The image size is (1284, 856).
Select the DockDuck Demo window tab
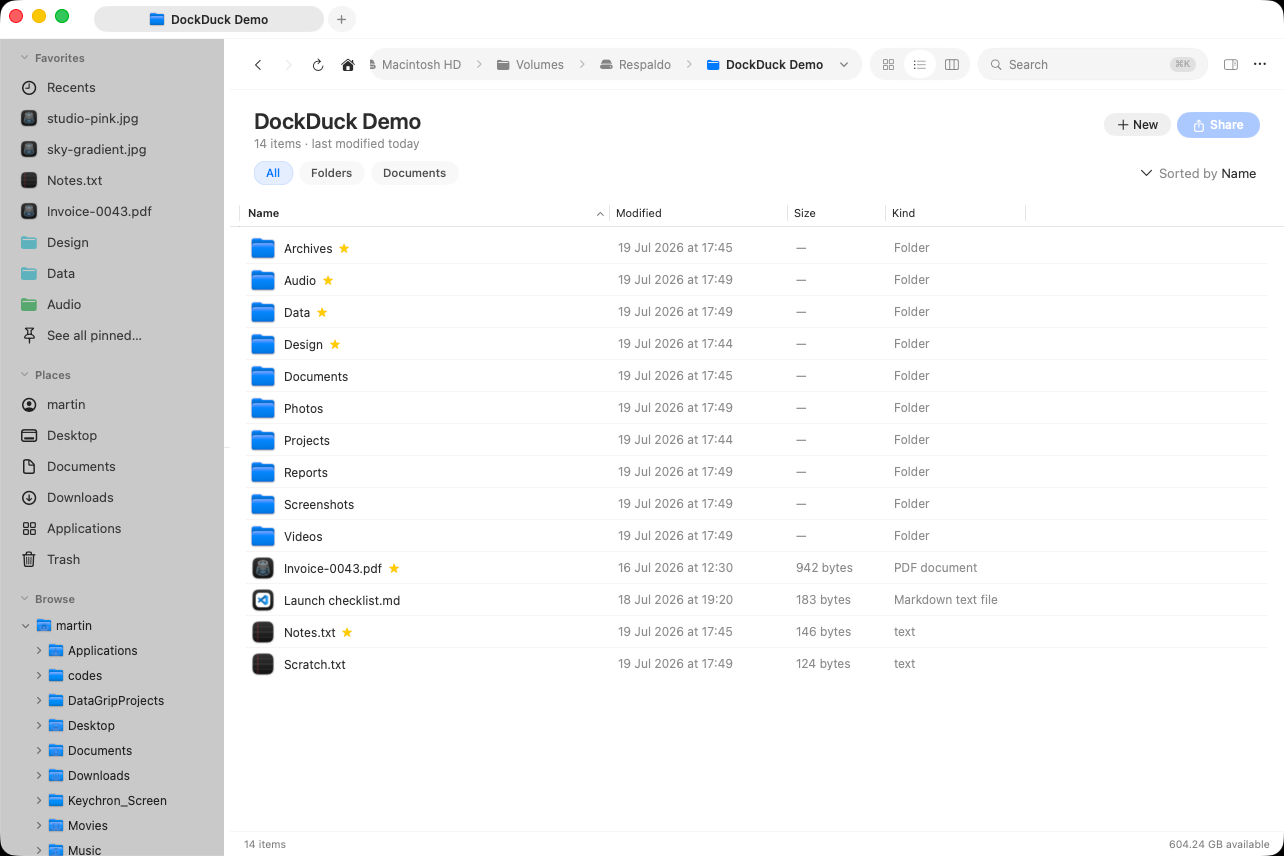click(x=209, y=19)
